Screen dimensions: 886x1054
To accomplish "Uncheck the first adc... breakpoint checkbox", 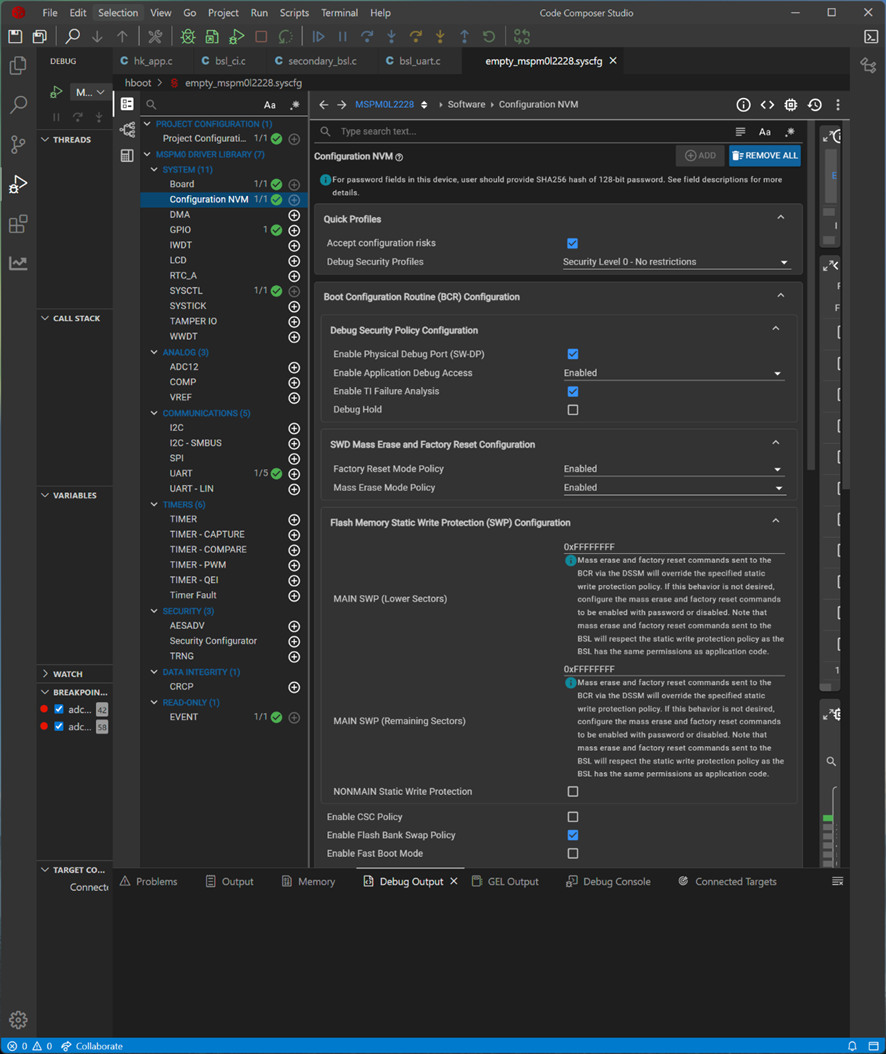I will point(59,709).
